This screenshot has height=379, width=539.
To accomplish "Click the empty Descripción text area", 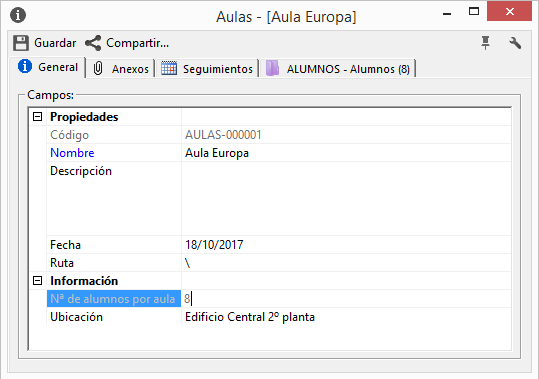I will 346,199.
